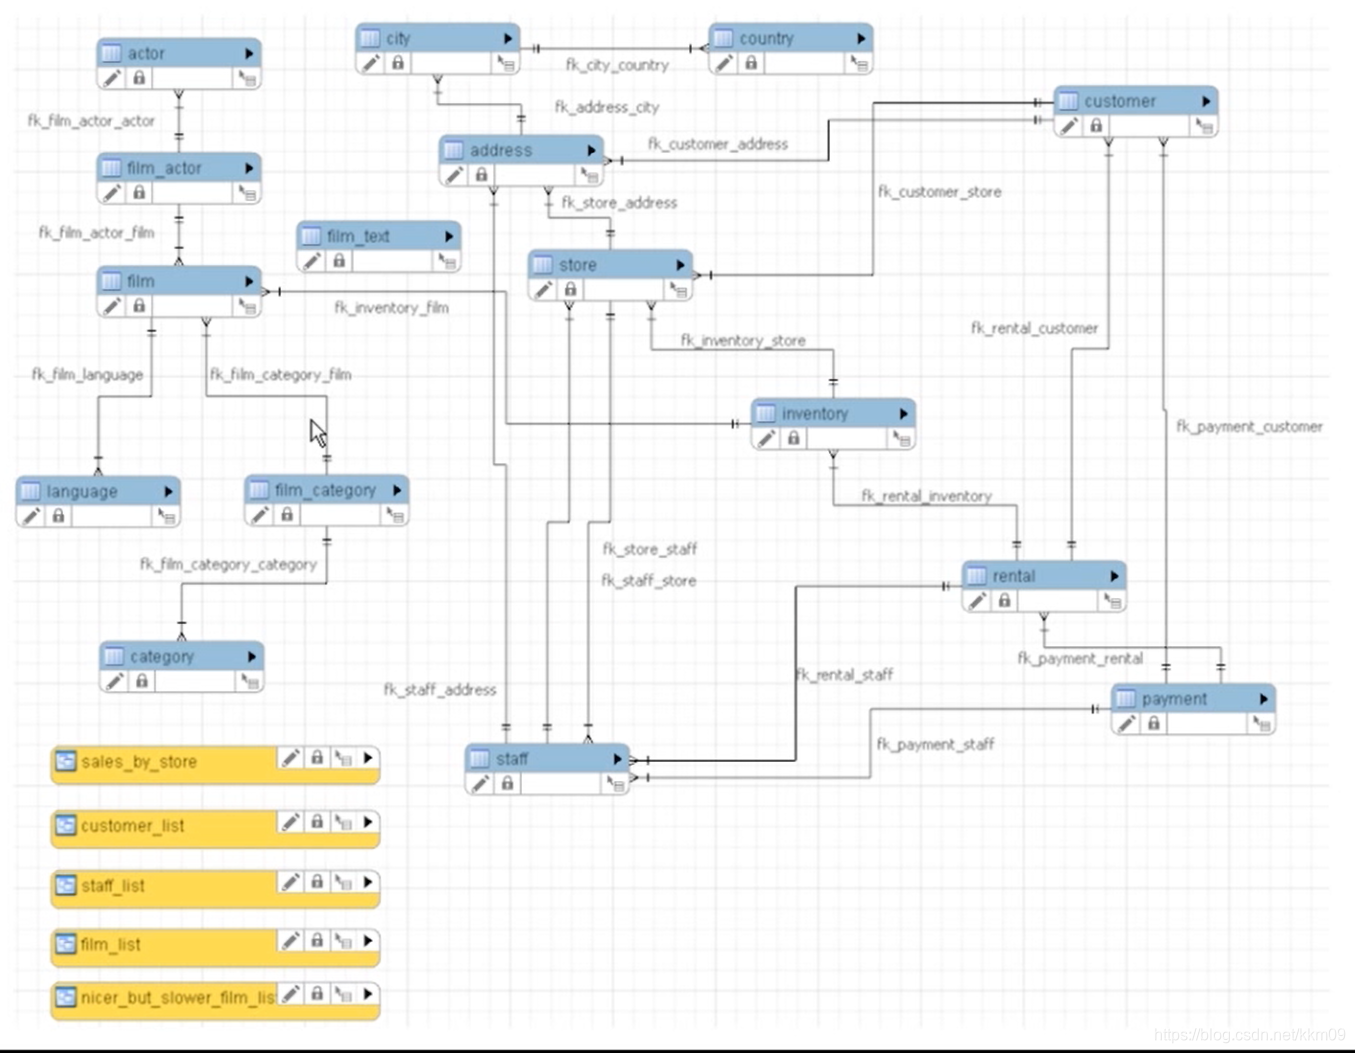
Task: Click the lock icon on city table
Action: click(398, 63)
